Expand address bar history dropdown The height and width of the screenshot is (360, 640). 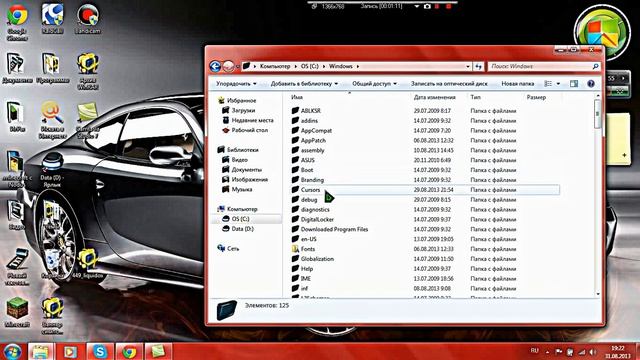468,66
